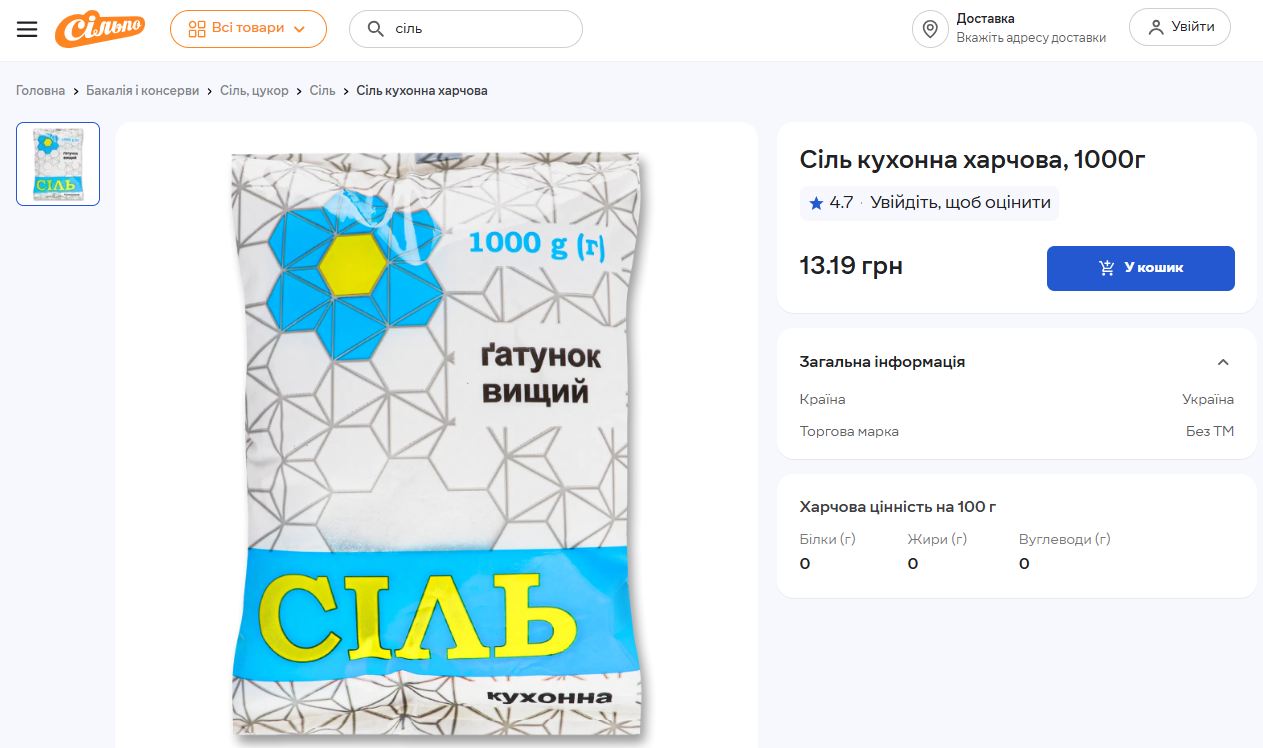Open Бакалія і консерви breadcrumb
The height and width of the screenshot is (748, 1263).
click(x=143, y=91)
